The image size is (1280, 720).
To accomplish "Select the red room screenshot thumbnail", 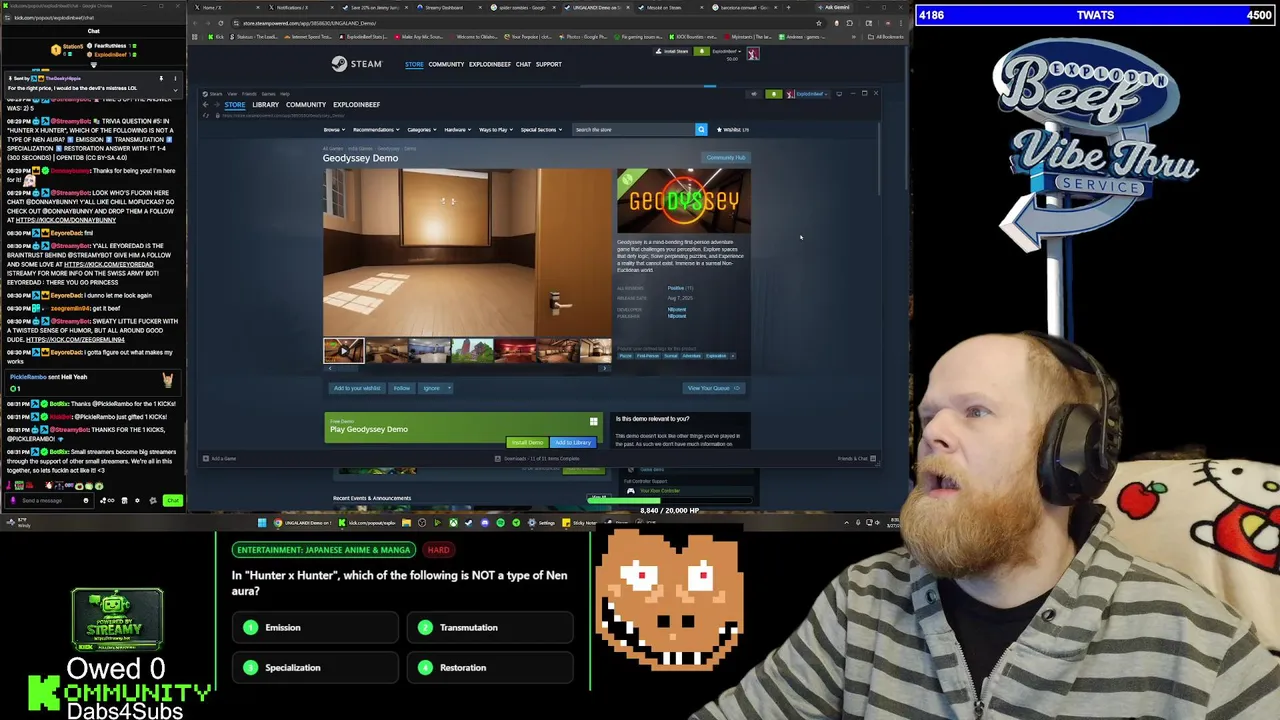I will pyautogui.click(x=516, y=350).
